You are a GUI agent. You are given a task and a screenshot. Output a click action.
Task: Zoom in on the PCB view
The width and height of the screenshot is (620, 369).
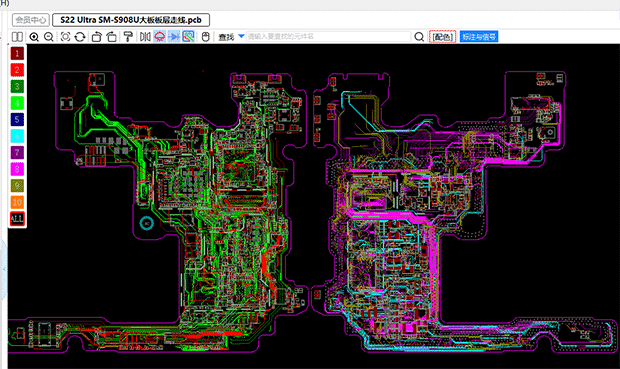point(34,37)
